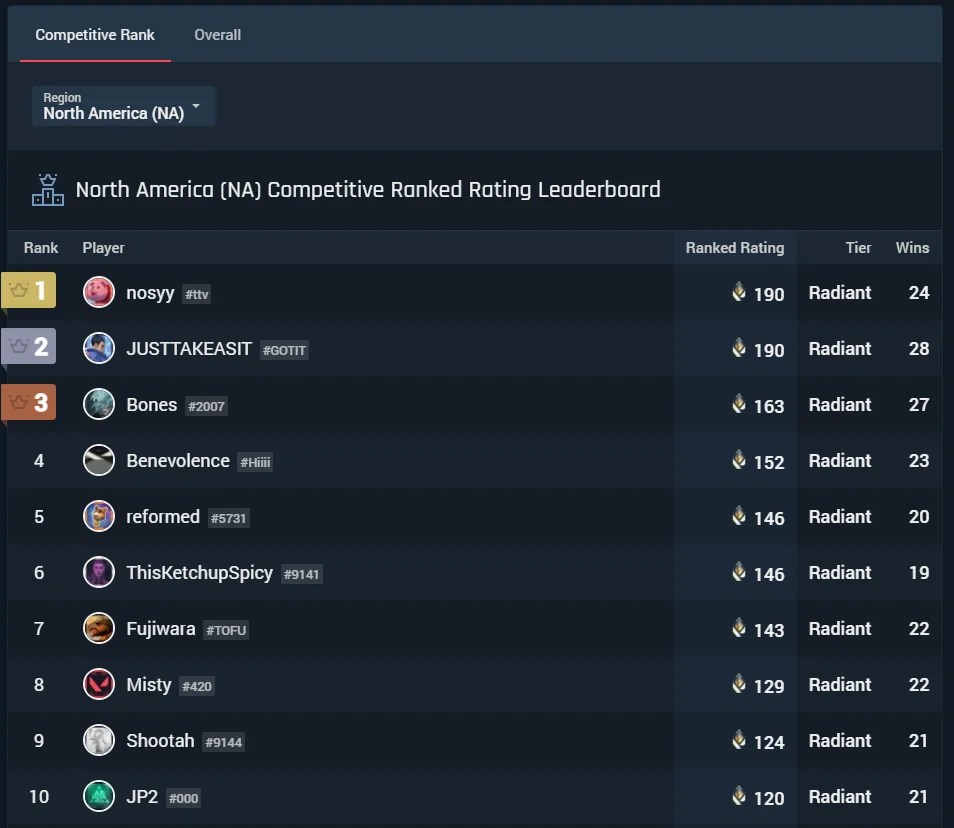This screenshot has height=828, width=954.
Task: Click the Radiant rank icon in ThisKetchupSpicy's row
Action: (739, 572)
